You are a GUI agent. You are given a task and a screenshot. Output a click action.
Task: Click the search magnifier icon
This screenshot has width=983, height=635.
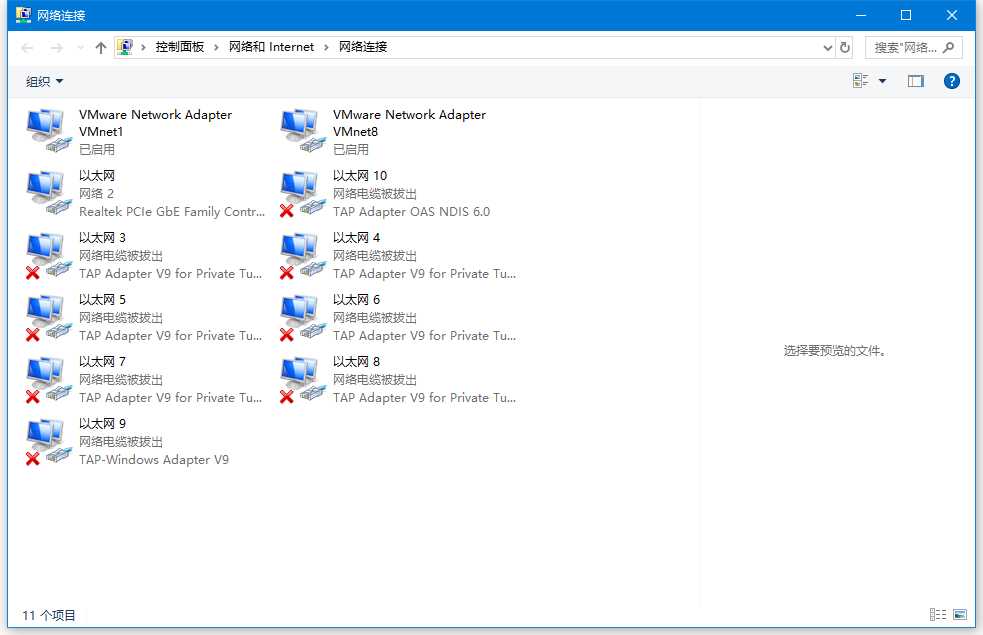948,47
